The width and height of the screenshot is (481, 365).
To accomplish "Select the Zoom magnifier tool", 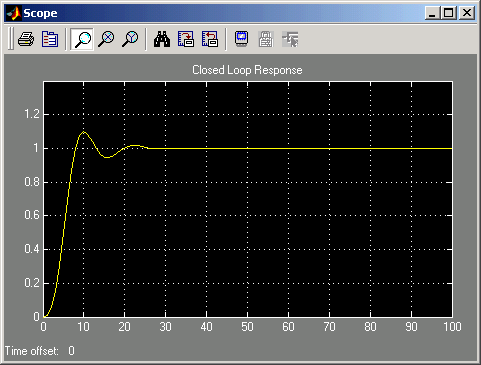I will coord(82,39).
